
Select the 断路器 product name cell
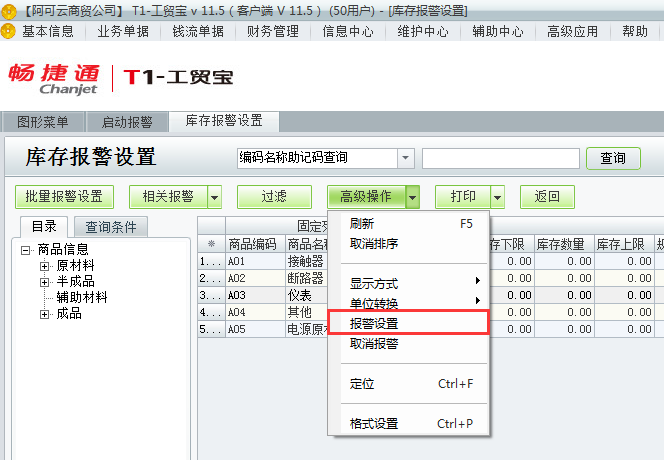coord(307,278)
